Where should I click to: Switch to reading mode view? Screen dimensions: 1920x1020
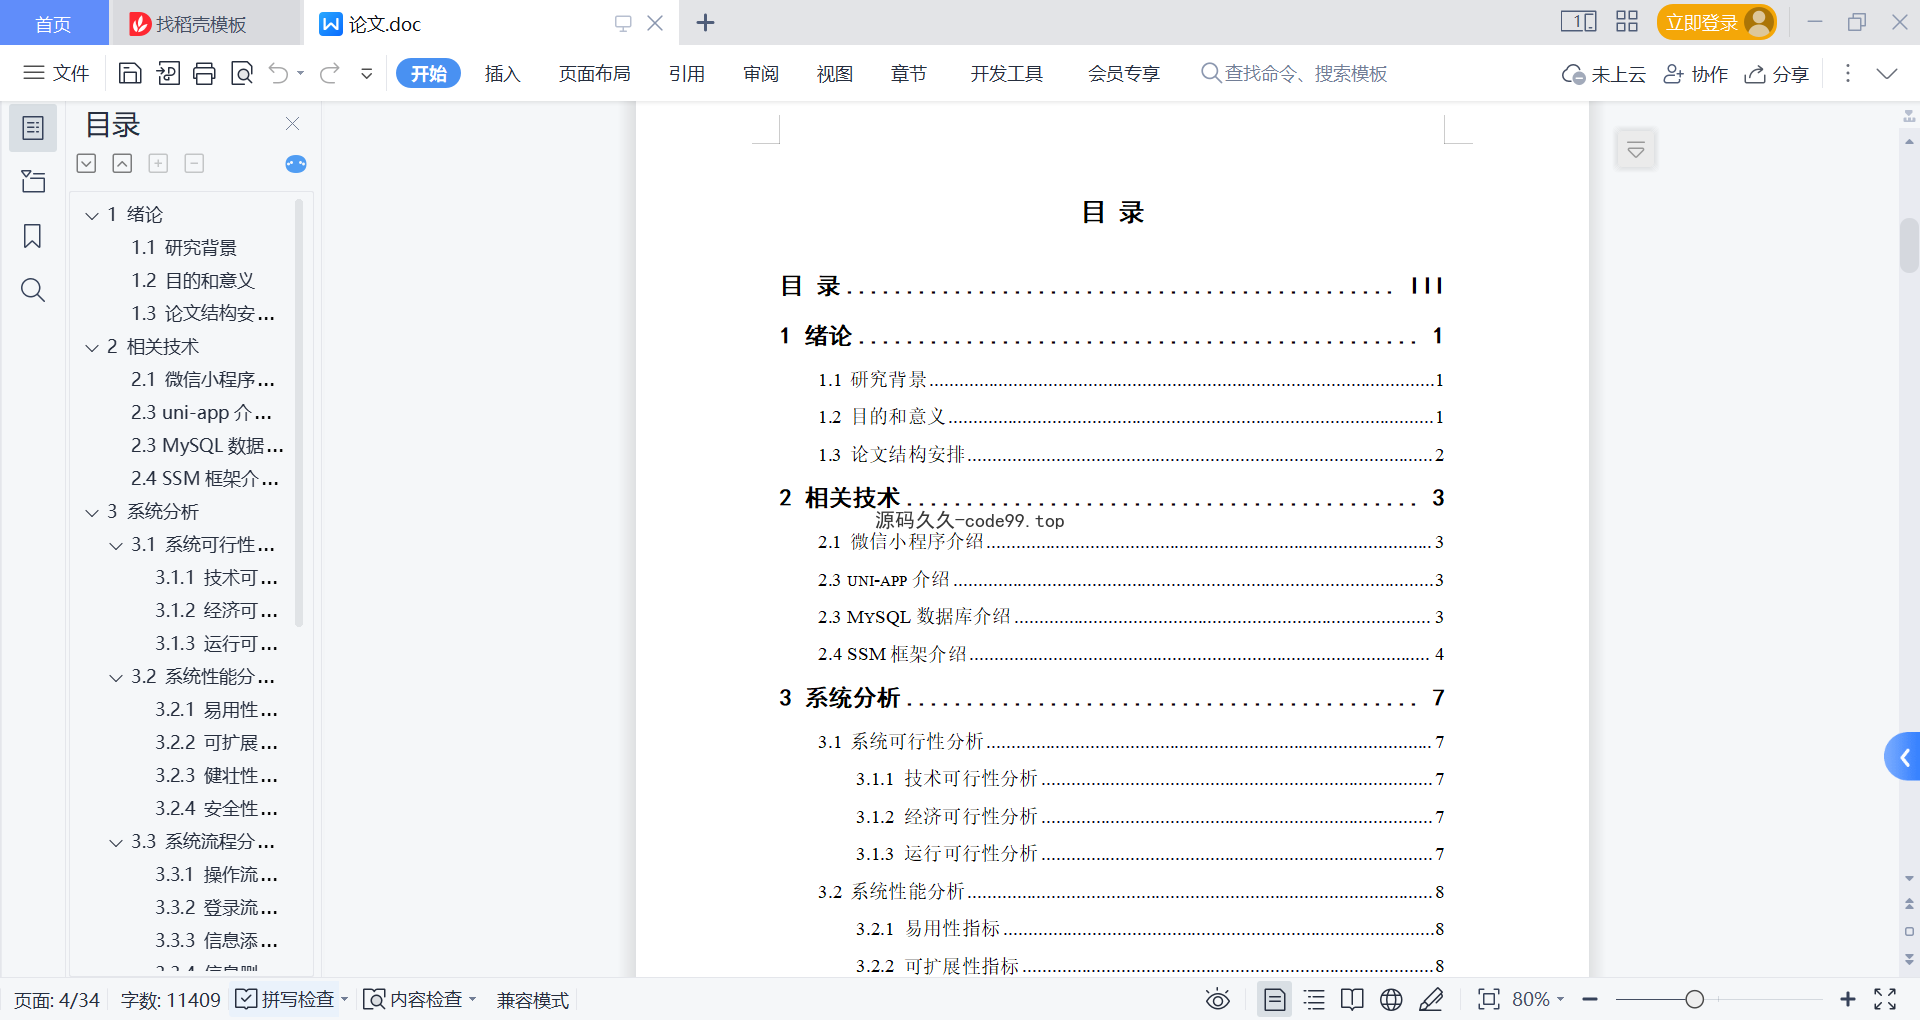pos(1352,999)
